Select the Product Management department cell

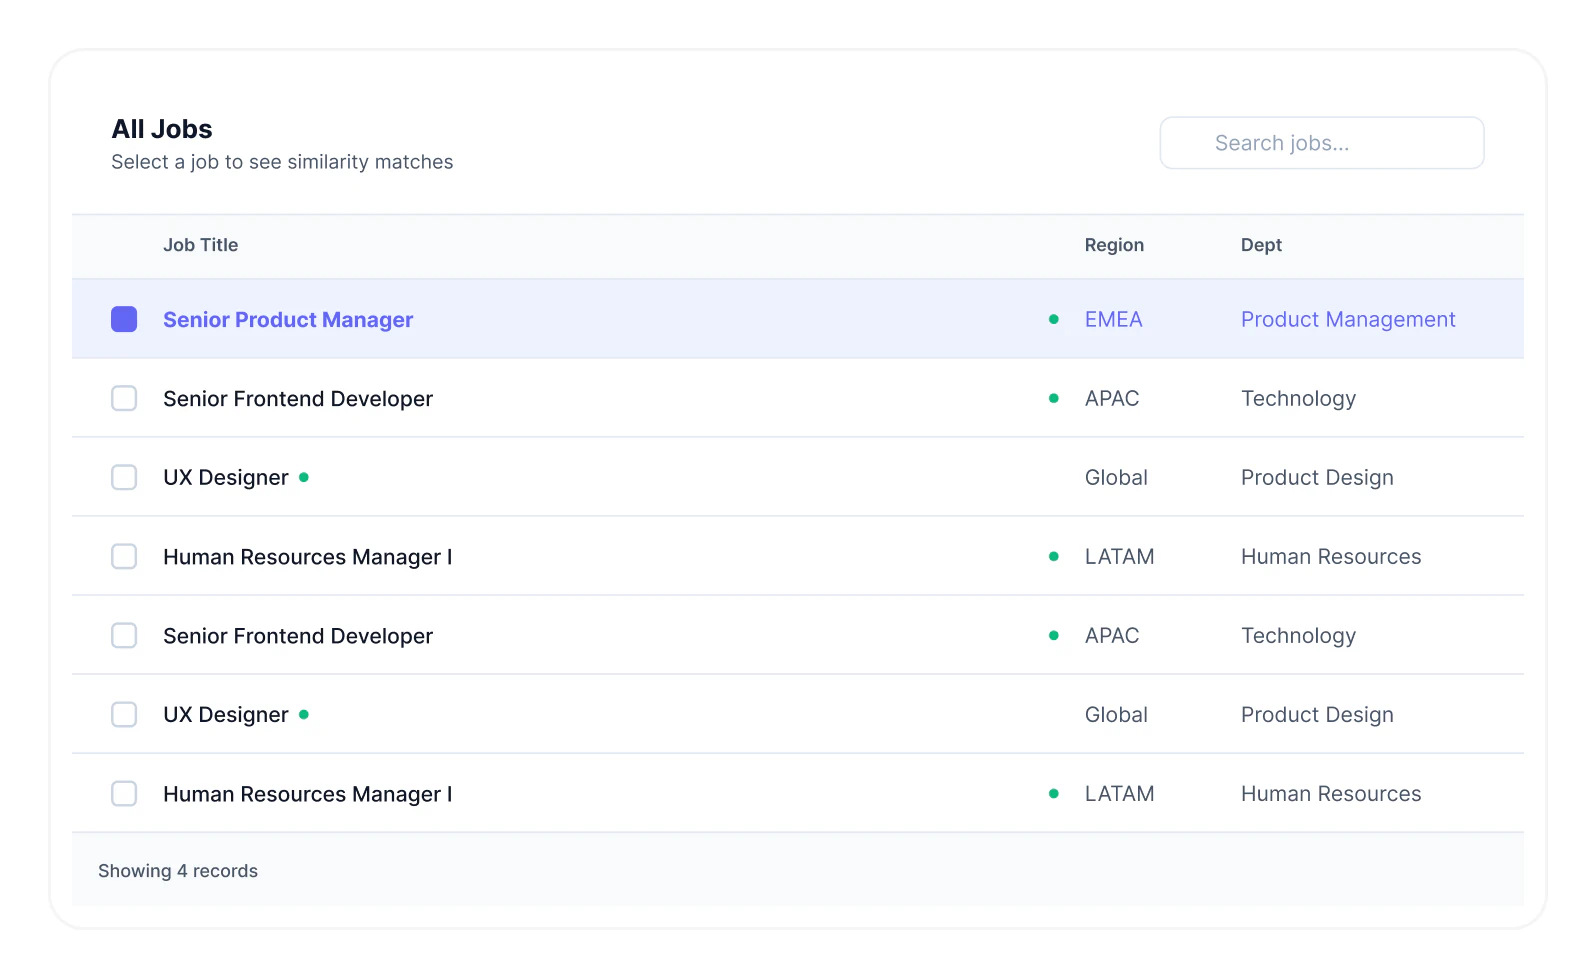1348,320
